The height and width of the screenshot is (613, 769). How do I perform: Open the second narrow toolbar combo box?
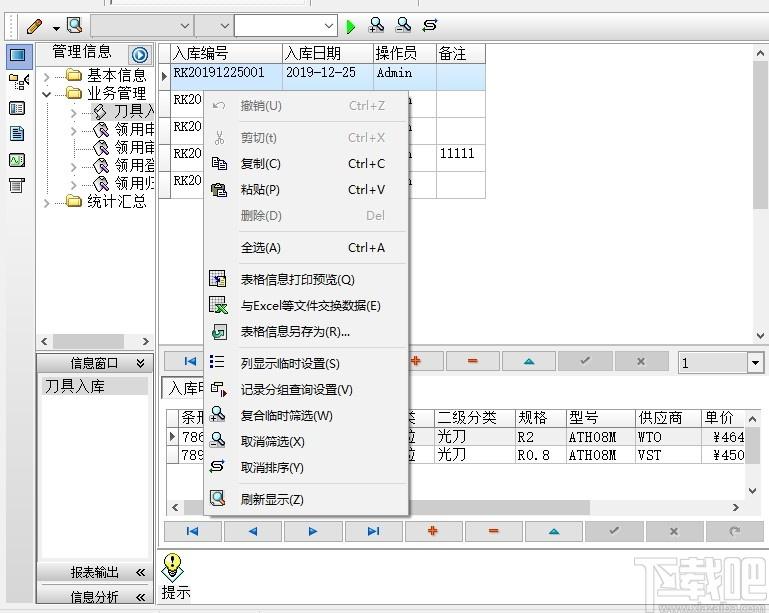tap(213, 26)
